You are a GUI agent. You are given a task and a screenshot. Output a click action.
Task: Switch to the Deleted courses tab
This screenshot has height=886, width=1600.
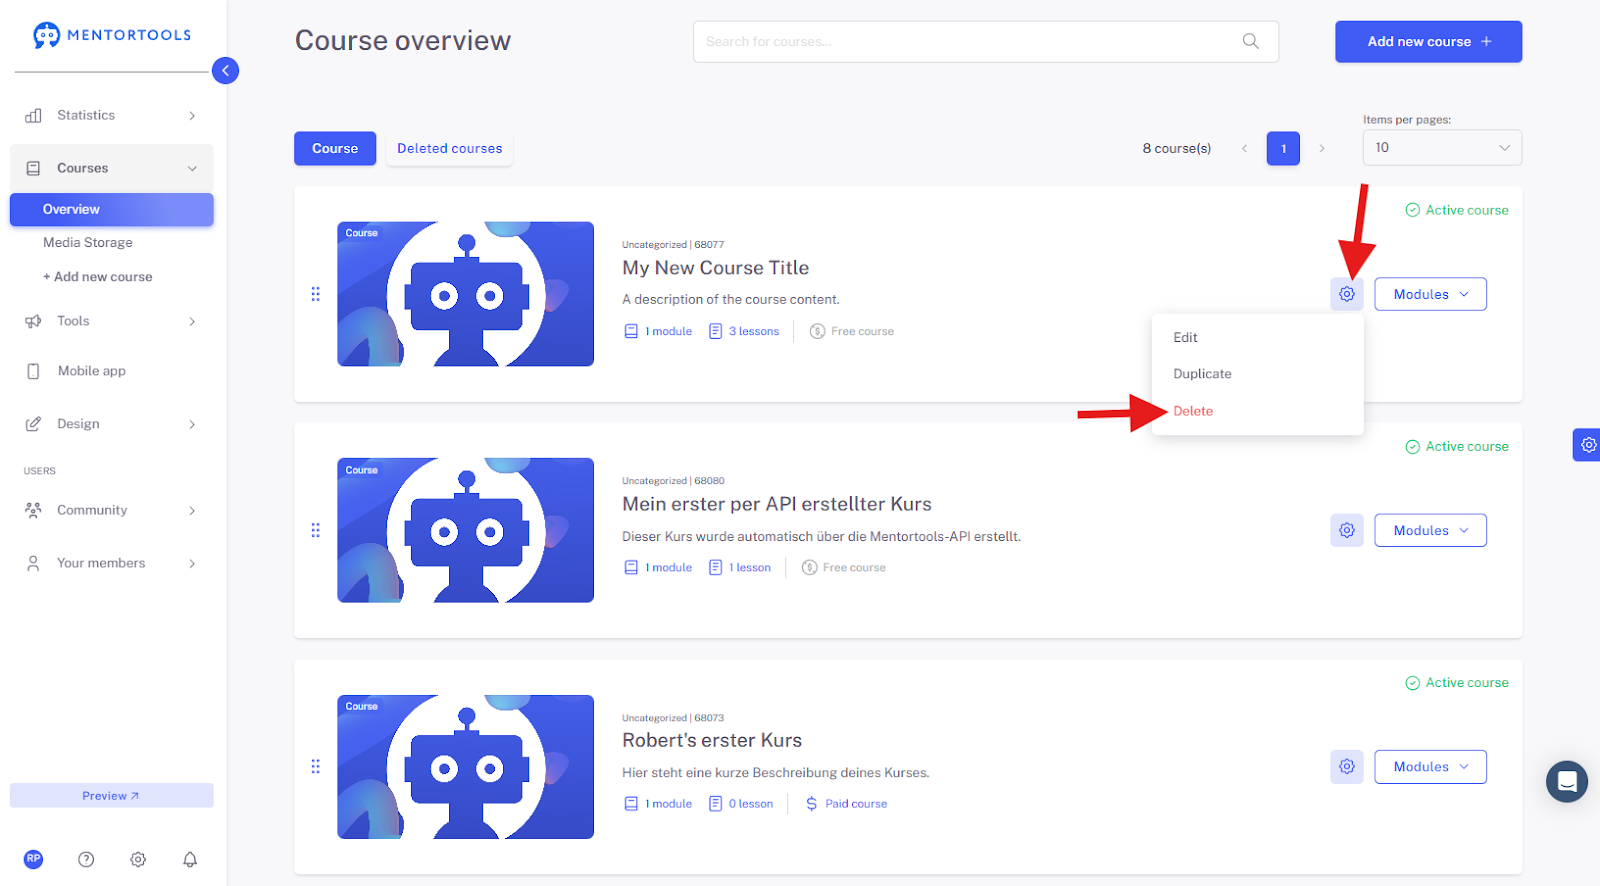450,148
